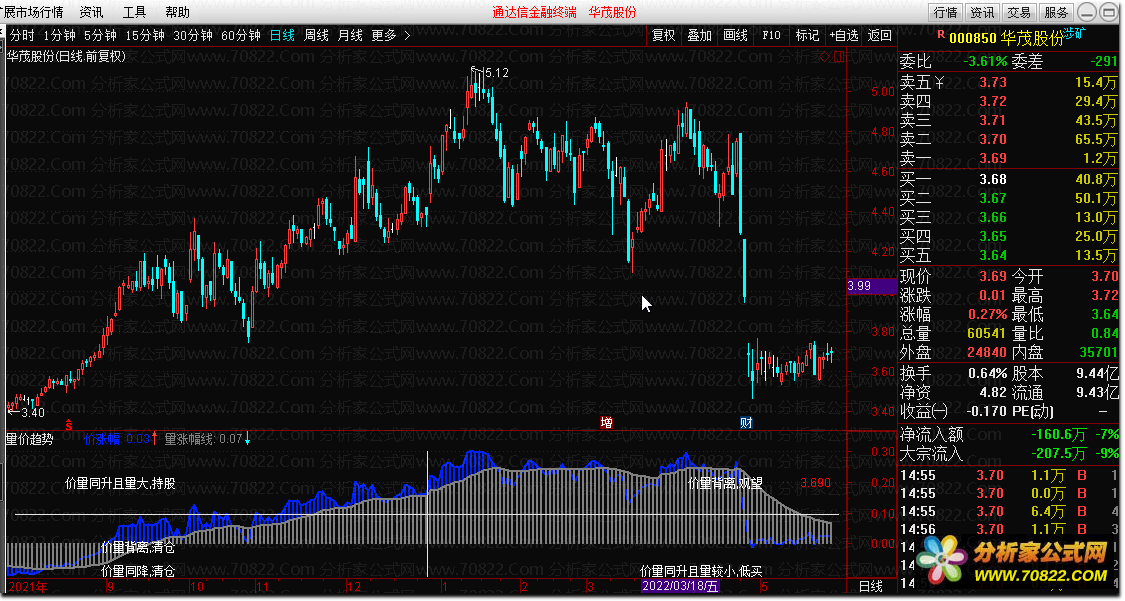
Task: Click the 3.99 price cursor label
Action: (x=871, y=285)
